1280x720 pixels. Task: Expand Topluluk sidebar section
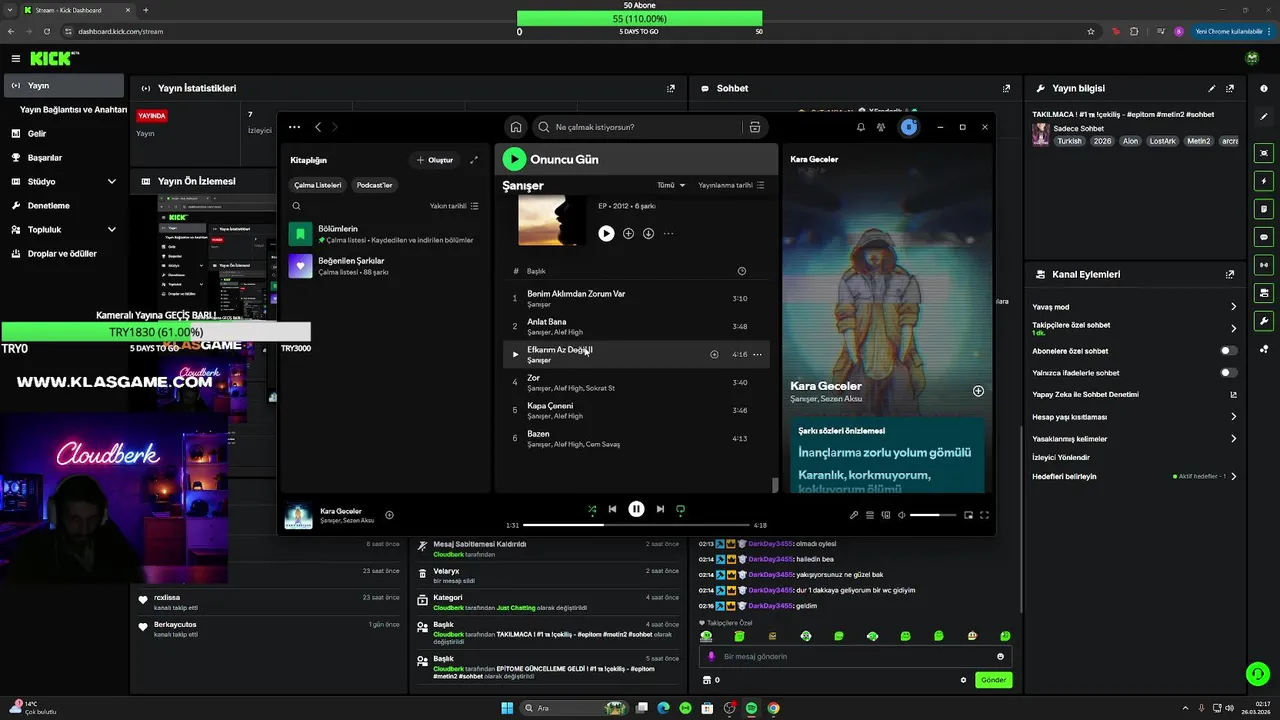111,230
